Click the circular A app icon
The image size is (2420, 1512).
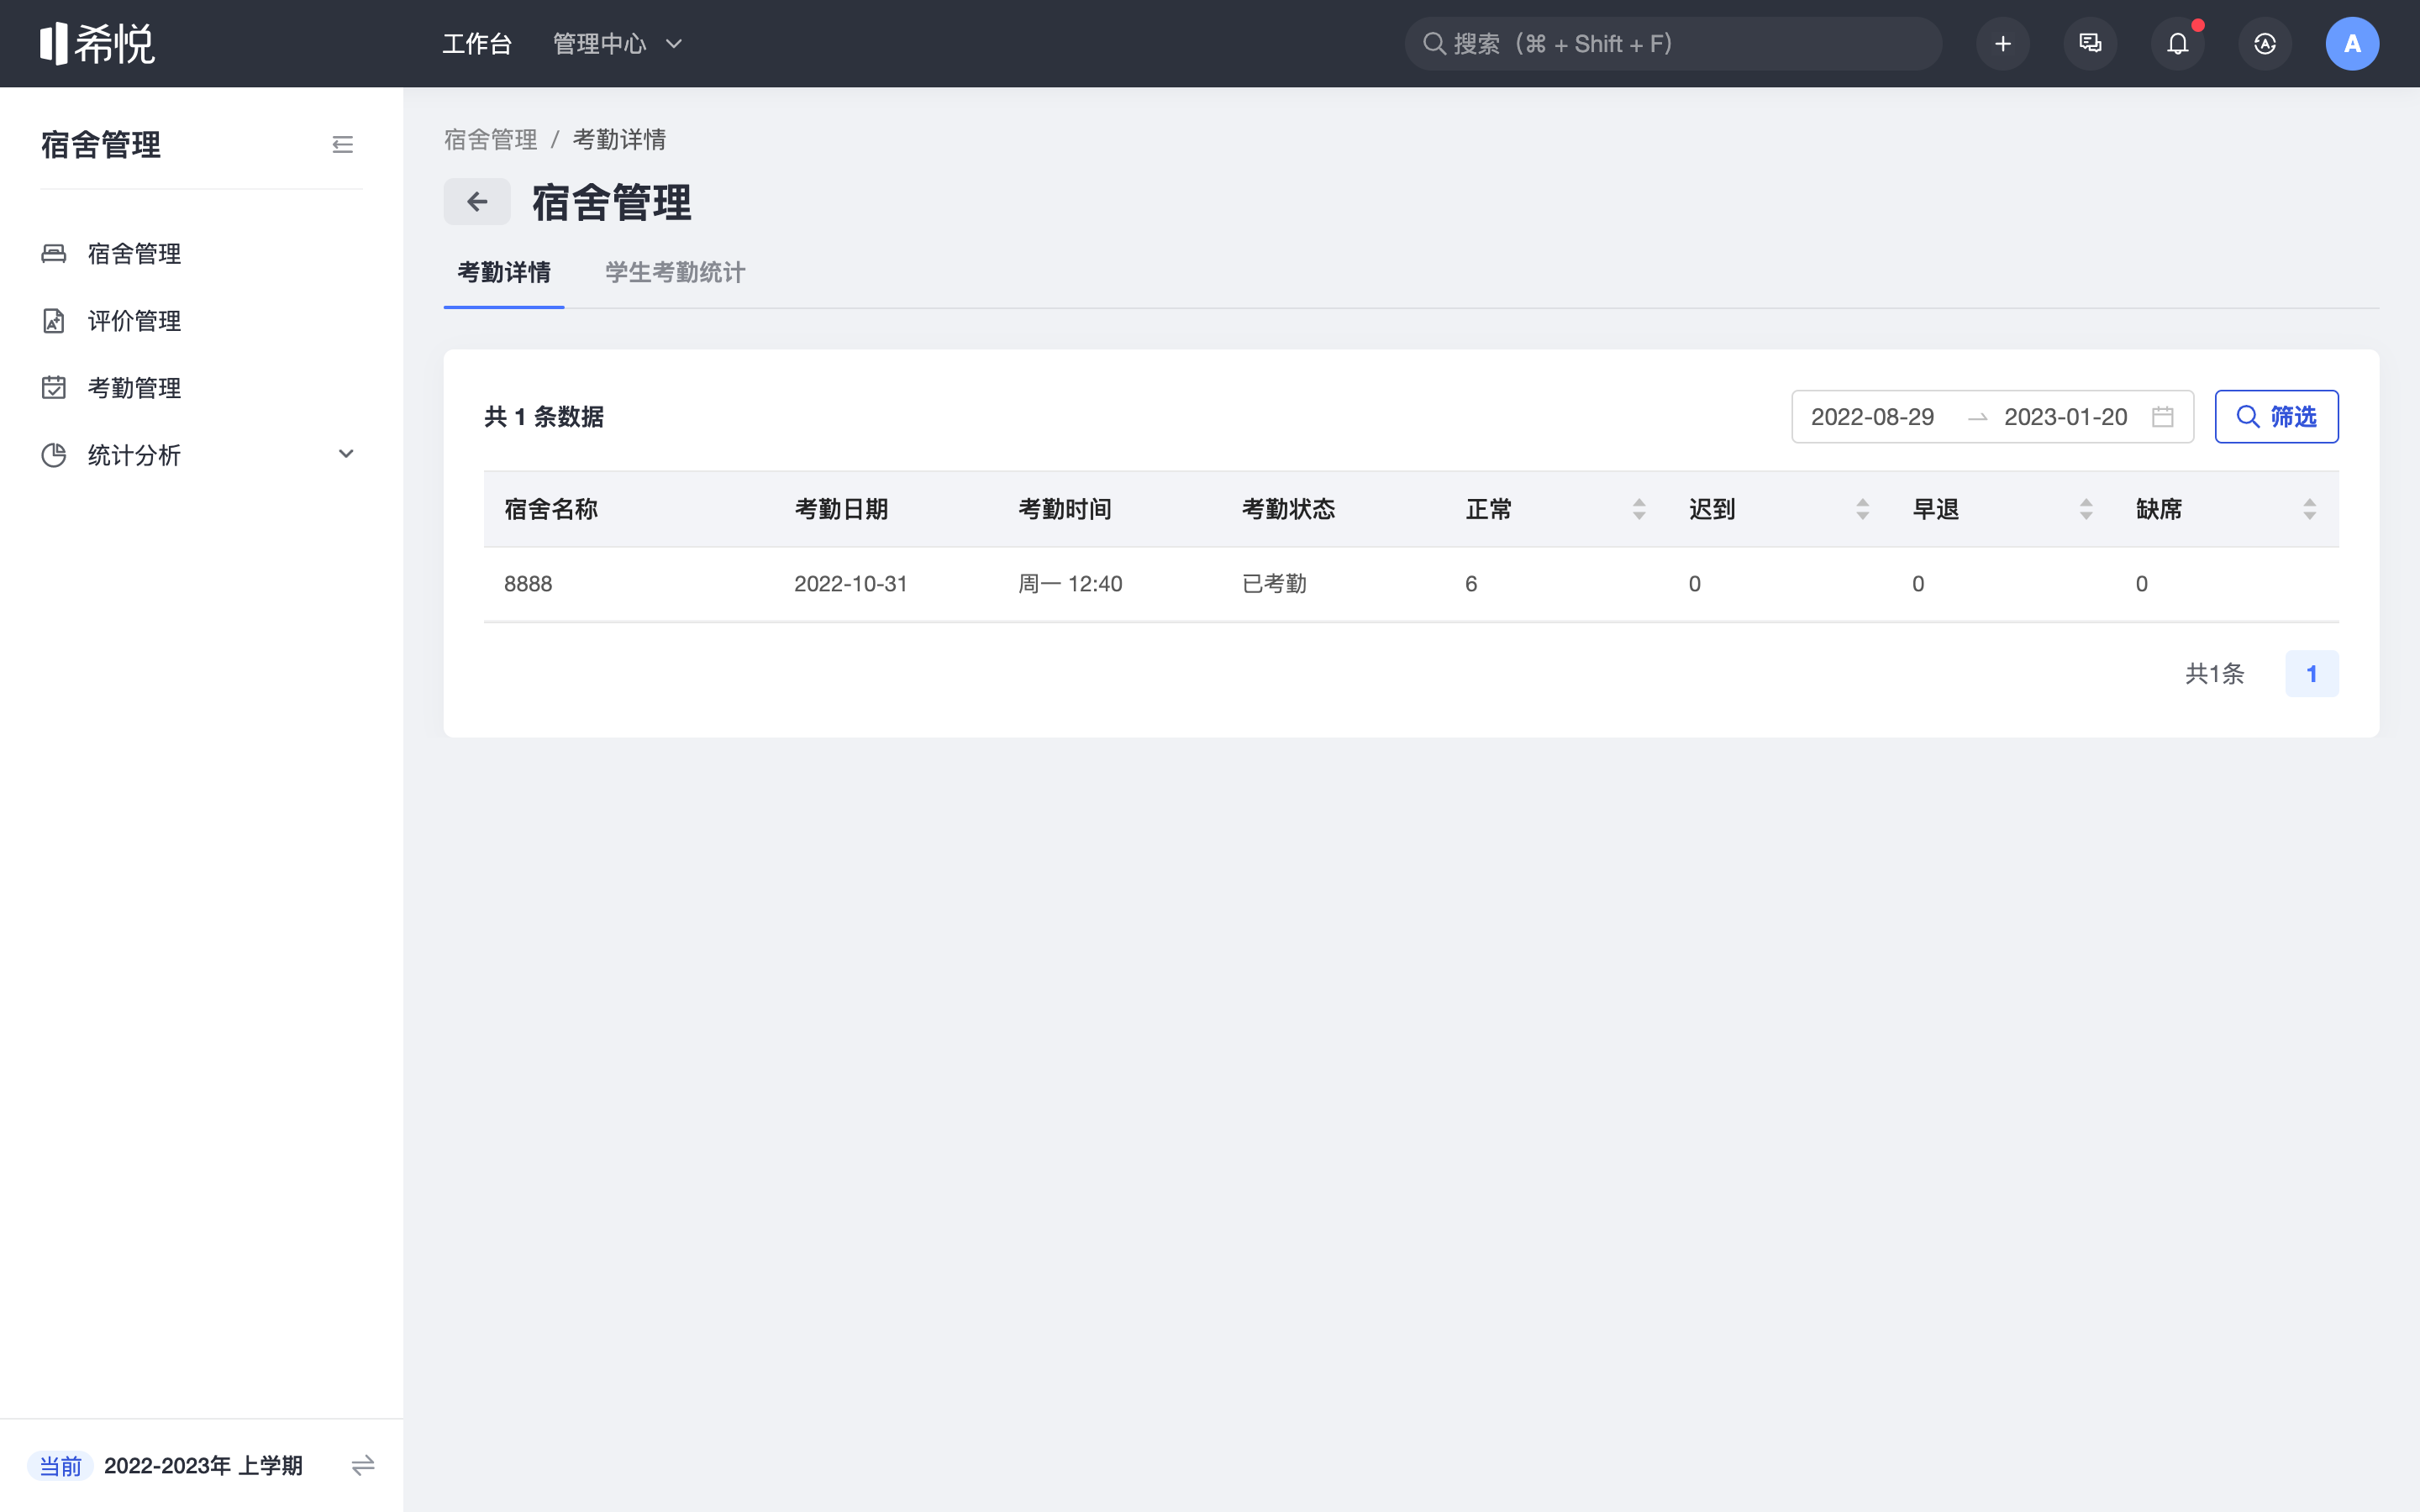2265,44
